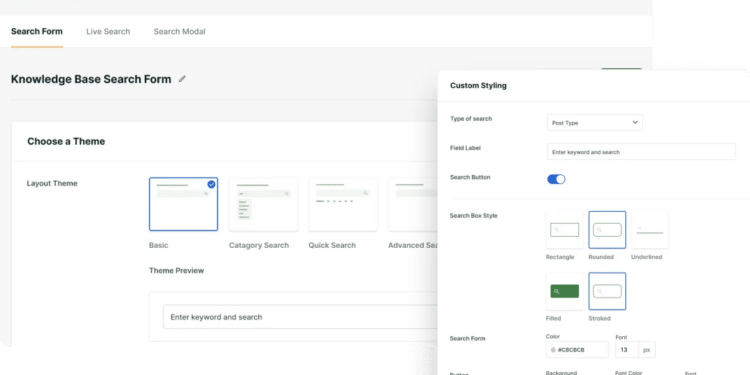The image size is (750, 375).
Task: Choose the Underlined search box style
Action: [x=650, y=230]
